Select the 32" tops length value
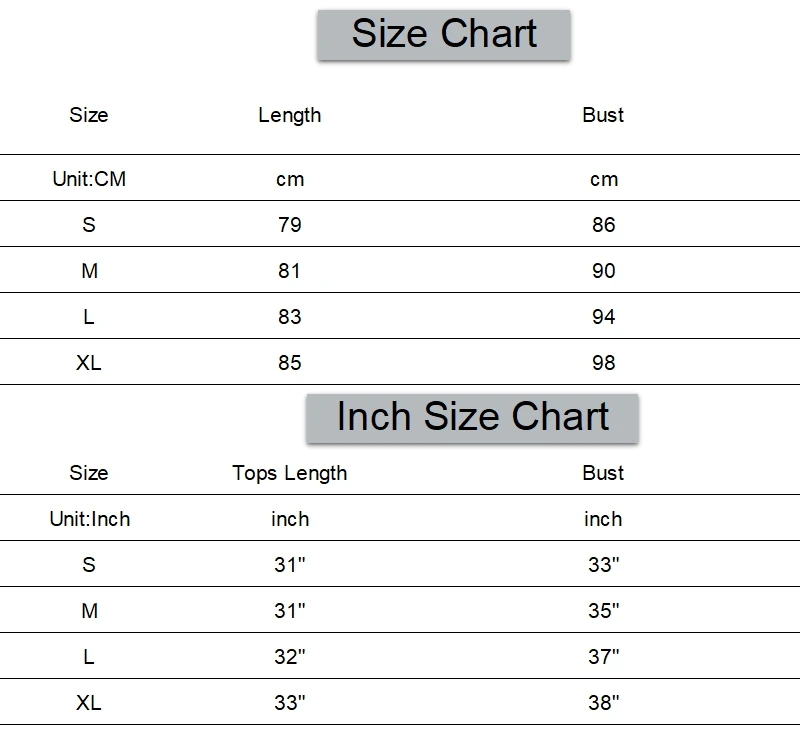 tap(289, 657)
